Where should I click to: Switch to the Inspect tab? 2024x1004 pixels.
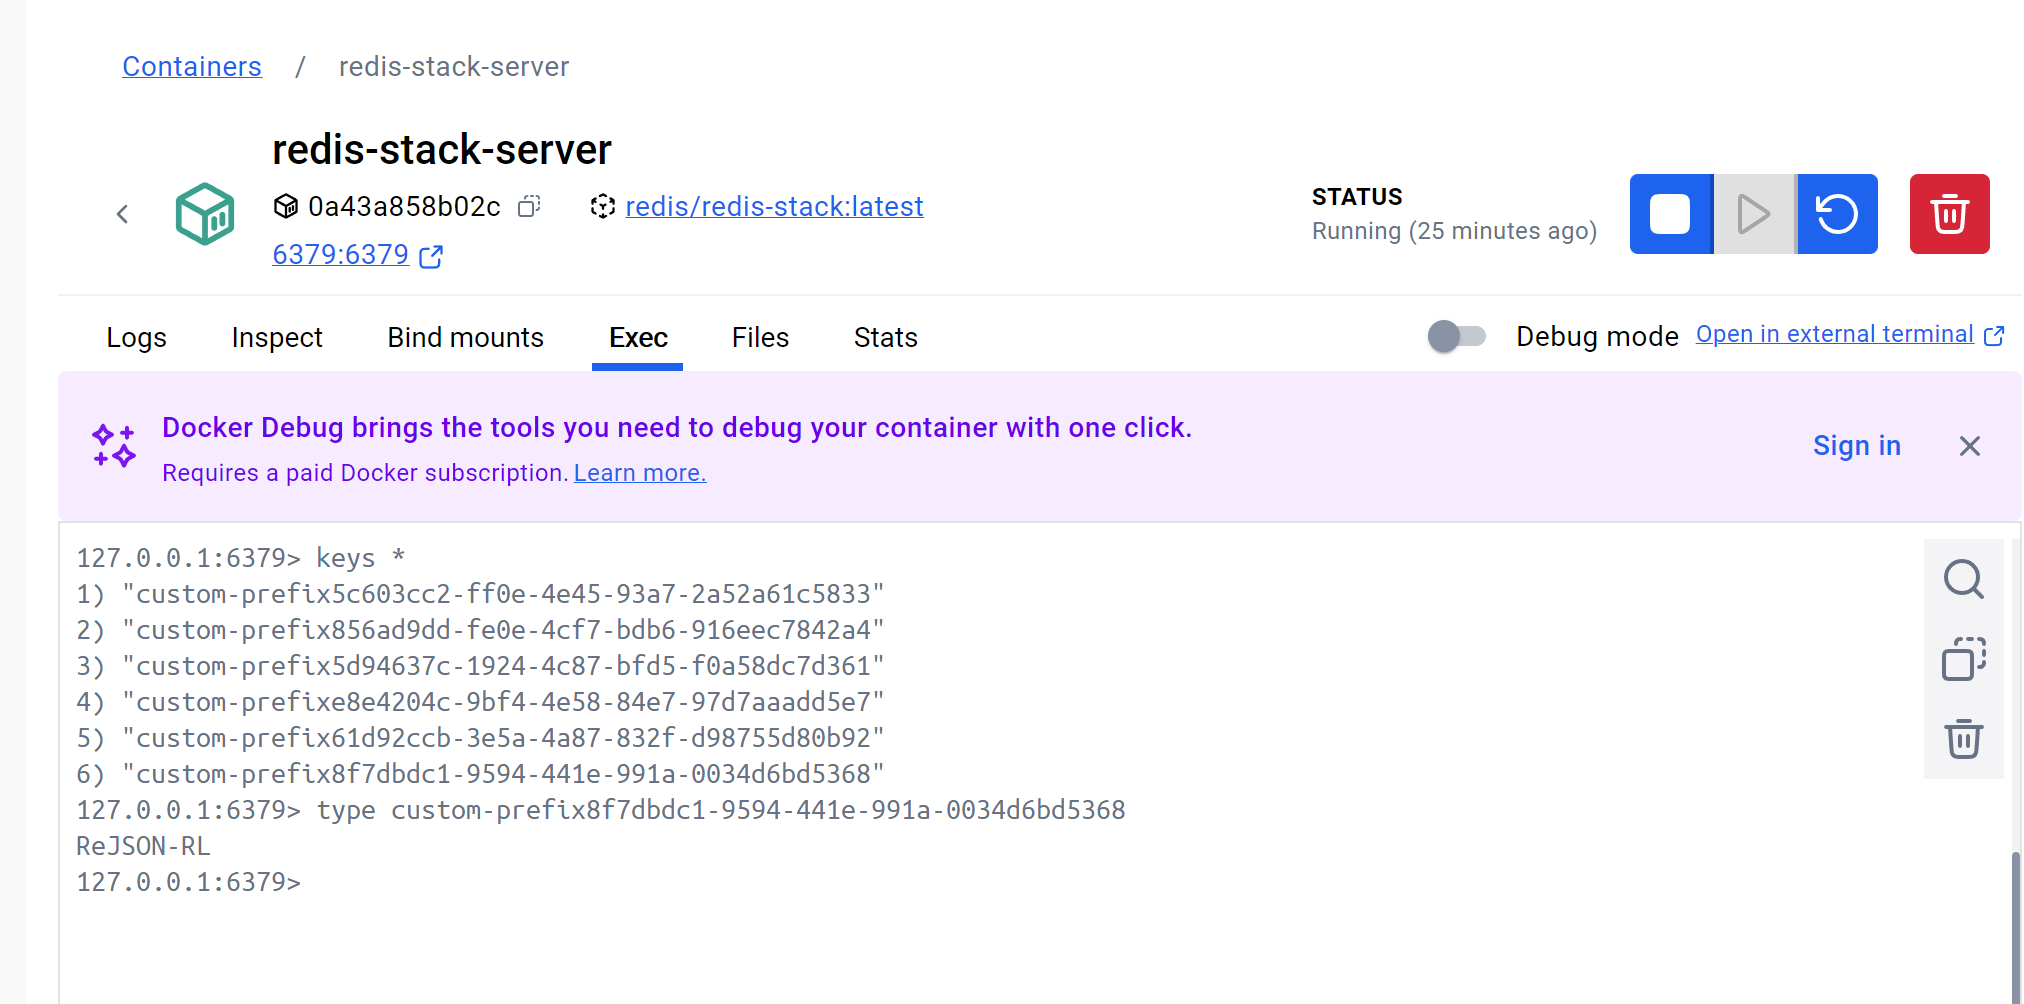[277, 338]
